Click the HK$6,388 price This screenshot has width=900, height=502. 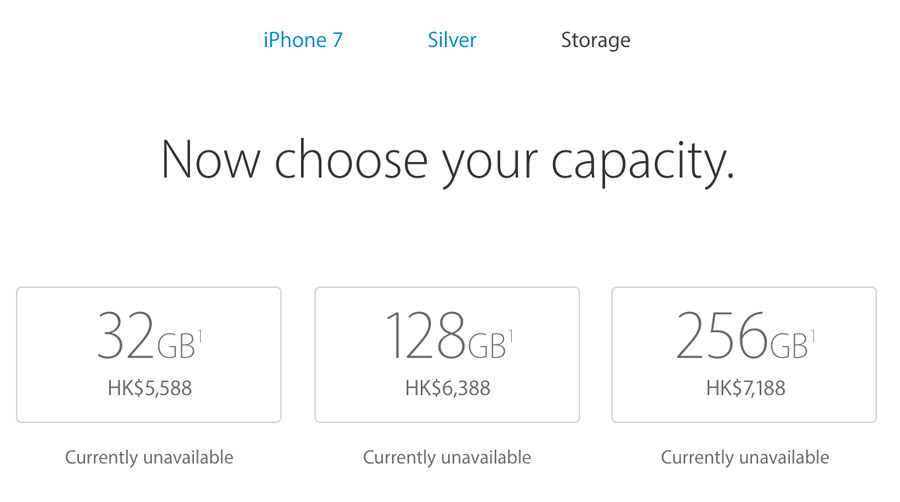coord(447,388)
